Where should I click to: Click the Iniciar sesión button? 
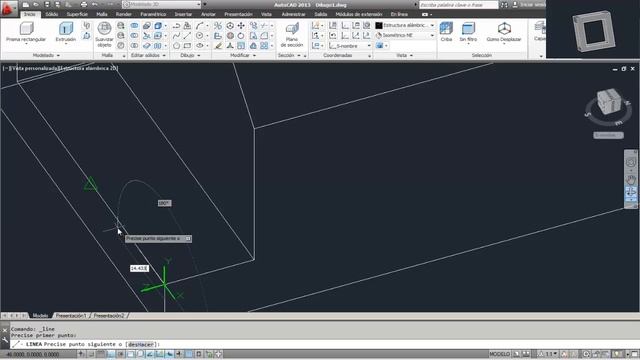(530, 4)
